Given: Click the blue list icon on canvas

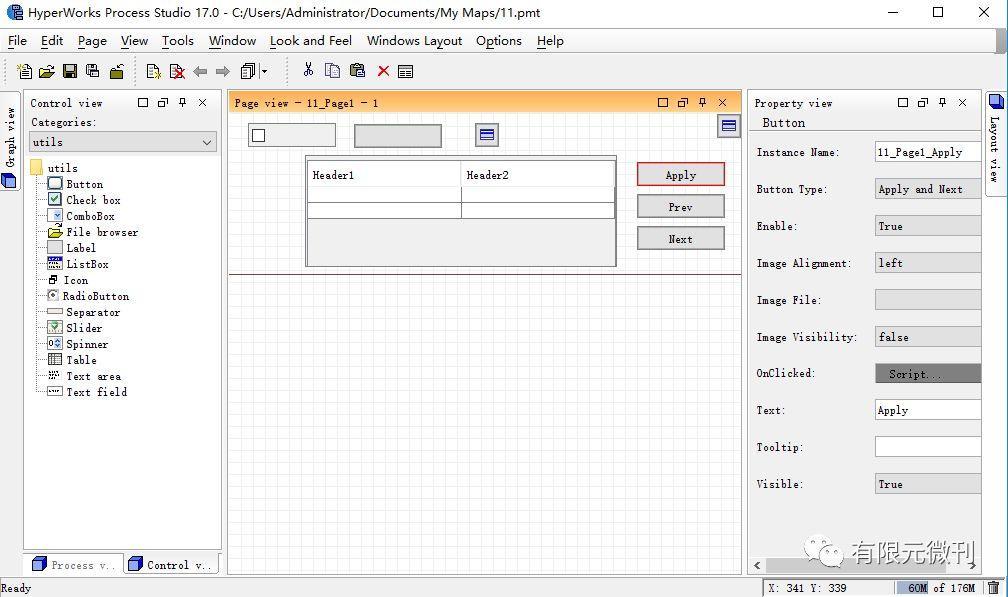Looking at the screenshot, I should click(x=487, y=135).
